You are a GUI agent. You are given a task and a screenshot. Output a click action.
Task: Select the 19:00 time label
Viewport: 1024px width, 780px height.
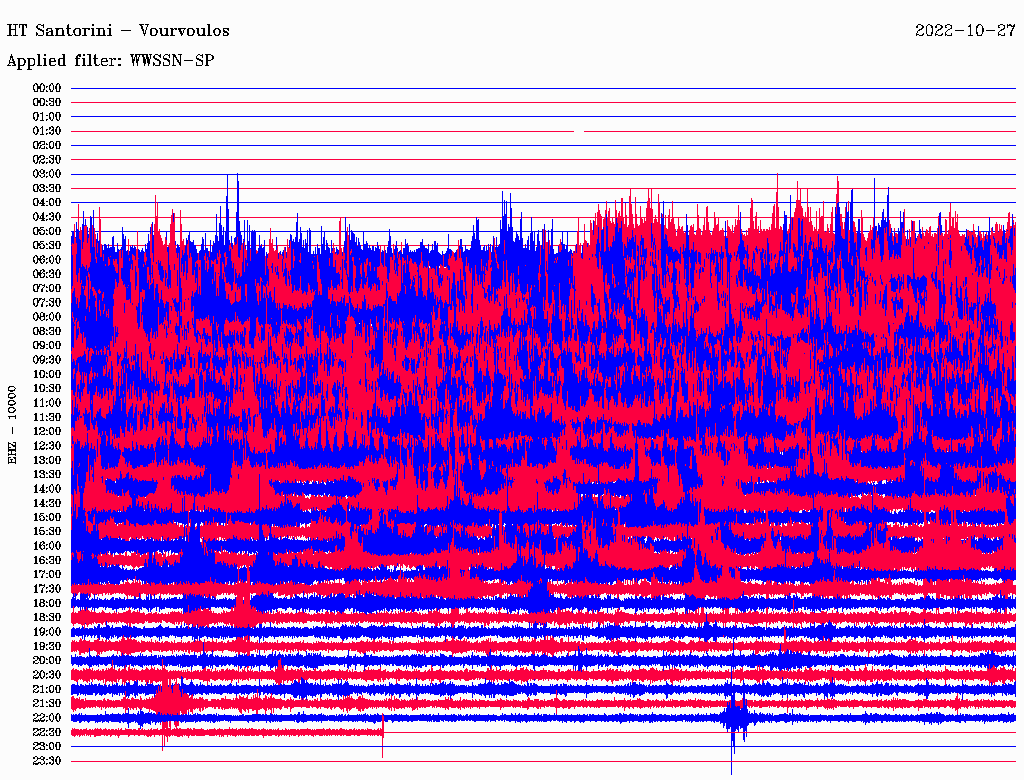pos(47,632)
